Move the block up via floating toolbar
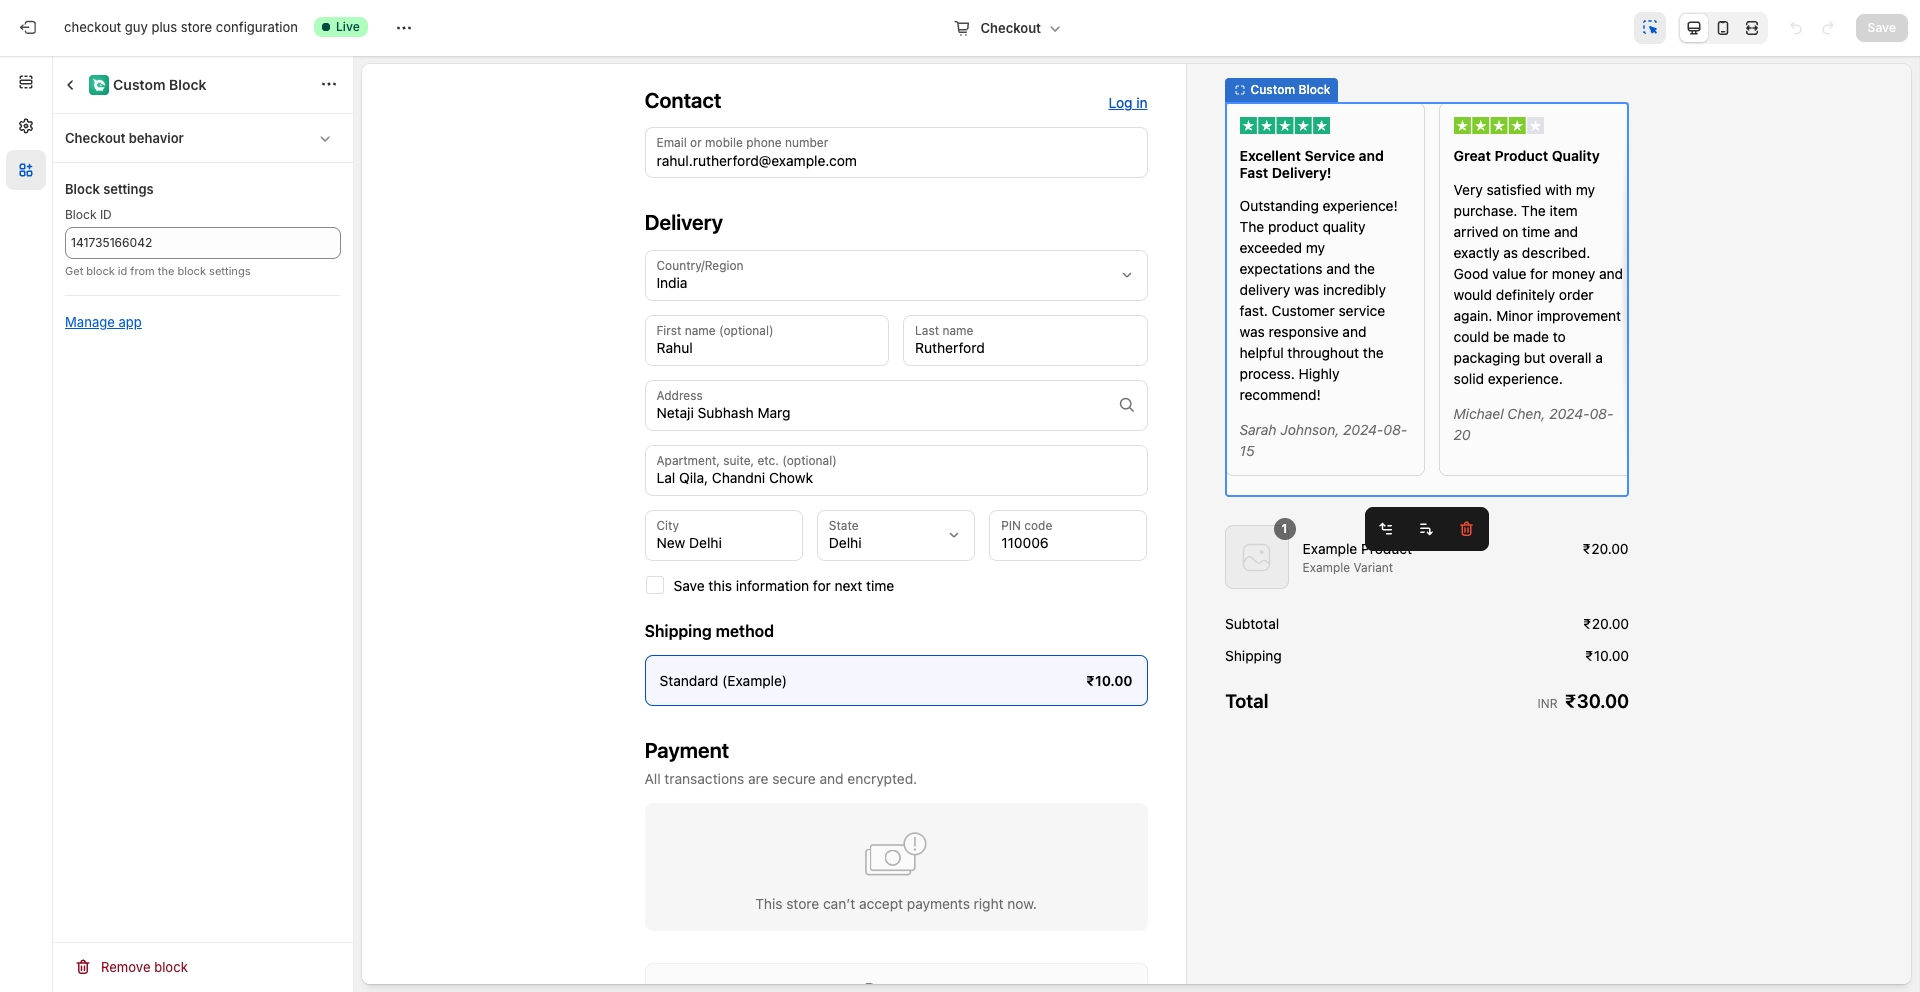The height and width of the screenshot is (992, 1920). 1386,528
